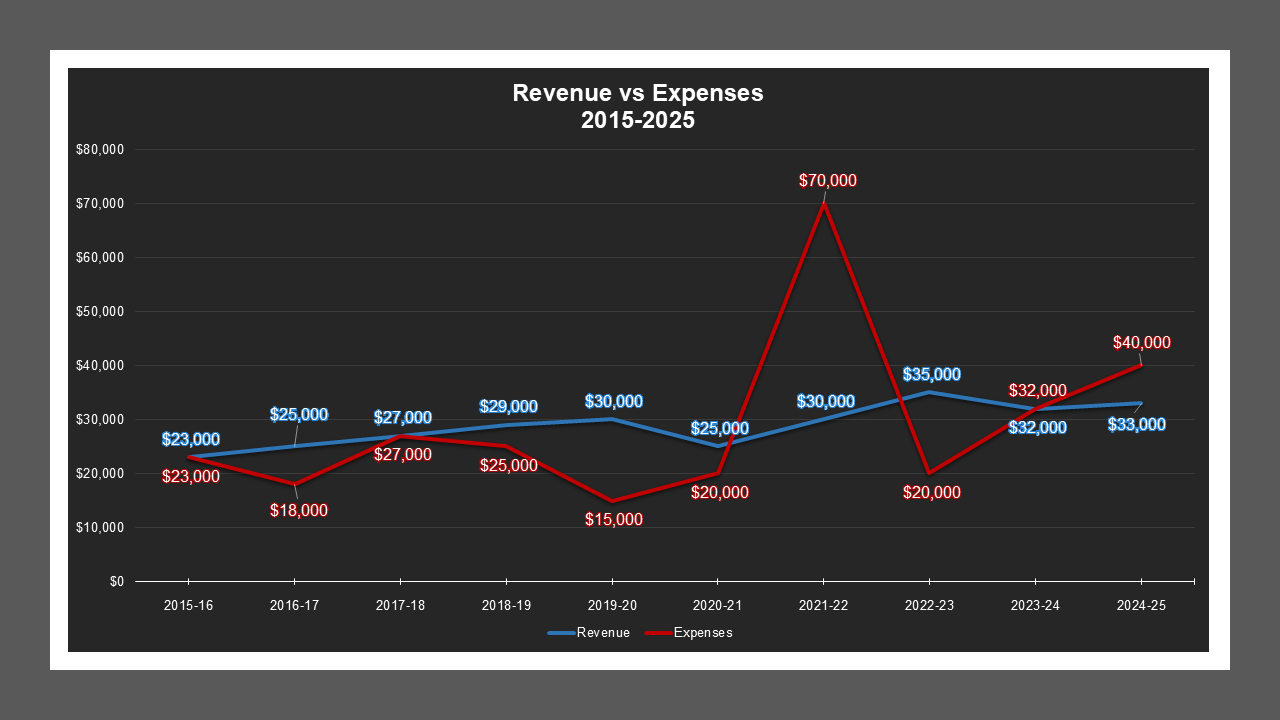Click the $70,000 expense data label
The image size is (1280, 720).
827,181
